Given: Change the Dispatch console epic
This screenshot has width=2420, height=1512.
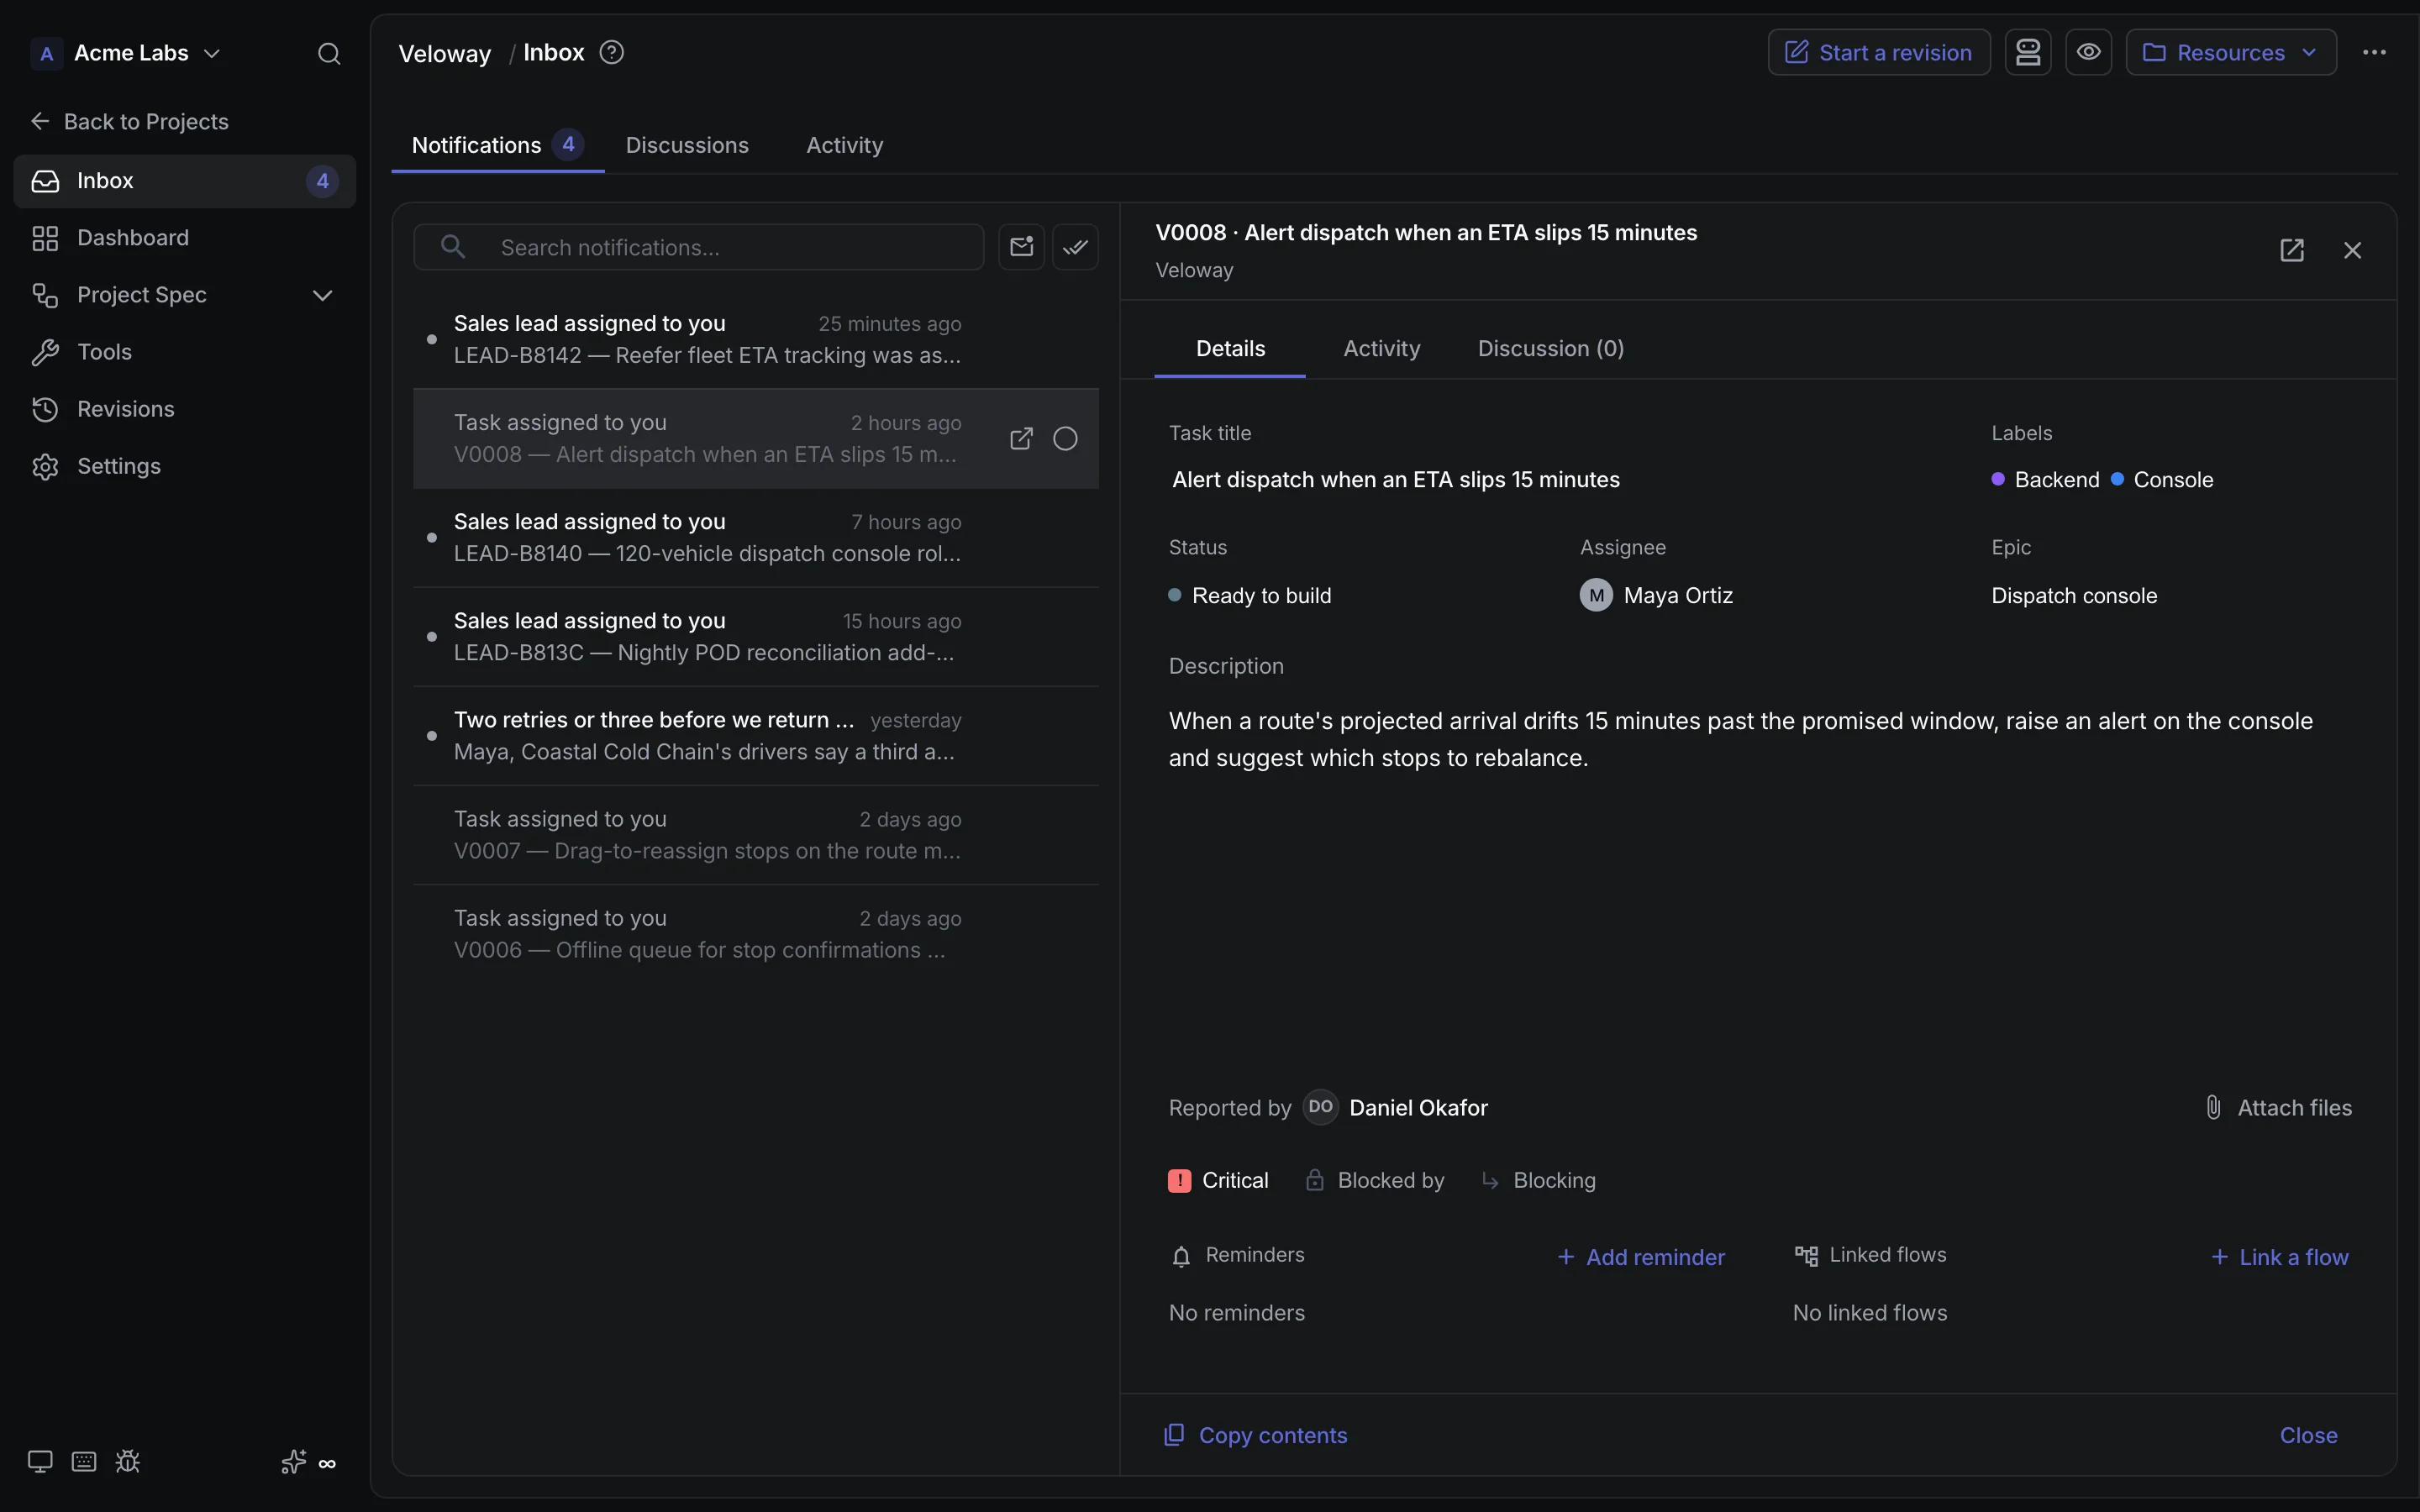Looking at the screenshot, I should (2074, 596).
